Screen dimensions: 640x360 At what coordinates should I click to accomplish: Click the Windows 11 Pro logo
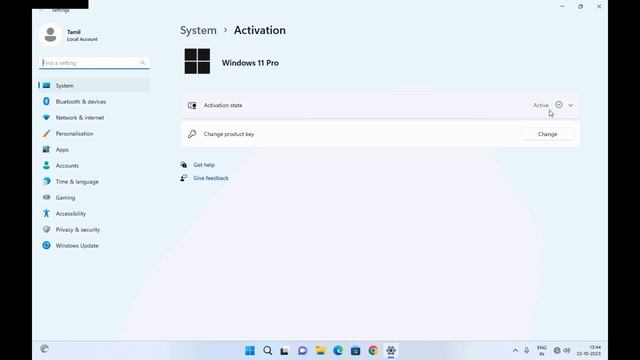(x=197, y=61)
